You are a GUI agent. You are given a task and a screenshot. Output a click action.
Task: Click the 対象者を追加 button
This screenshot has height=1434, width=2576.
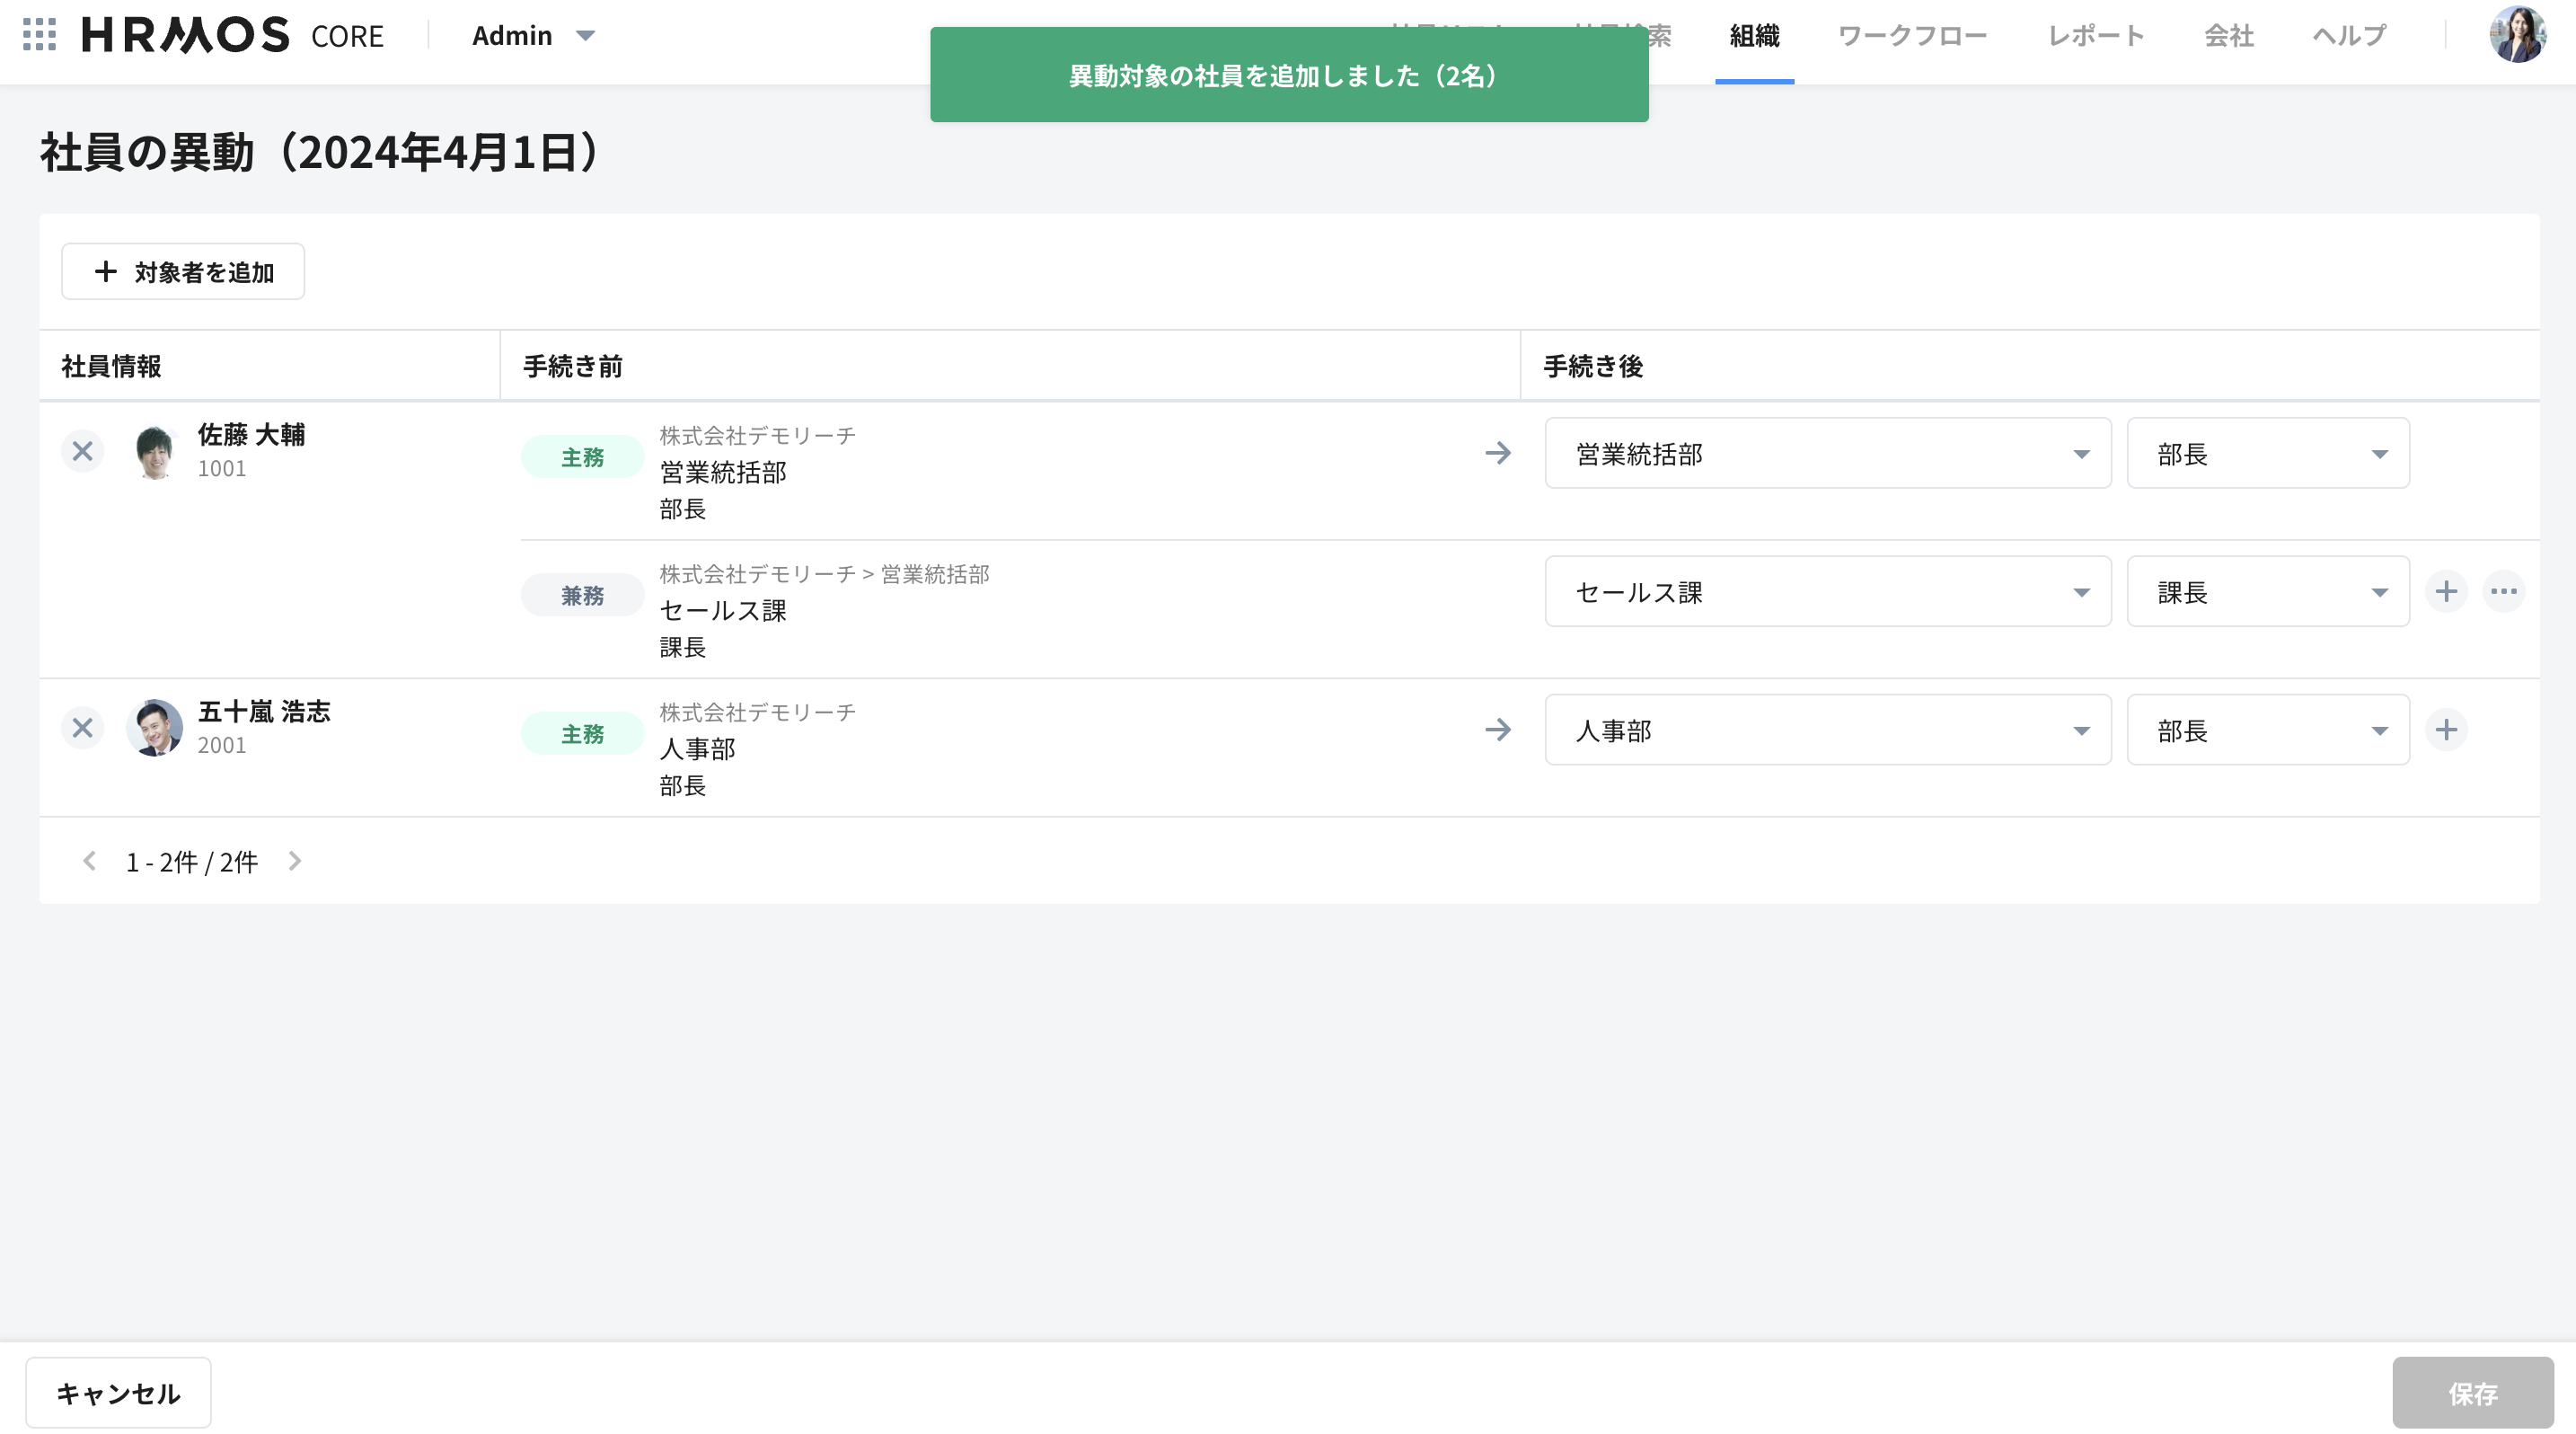(183, 272)
